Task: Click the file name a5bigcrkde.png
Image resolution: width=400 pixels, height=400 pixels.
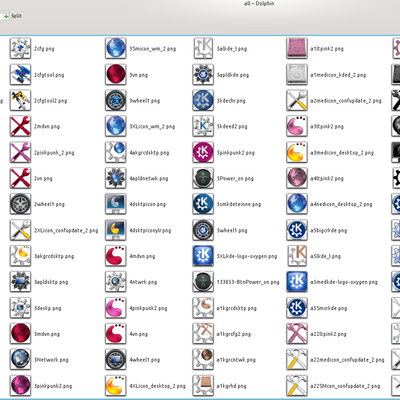Action: (329, 231)
